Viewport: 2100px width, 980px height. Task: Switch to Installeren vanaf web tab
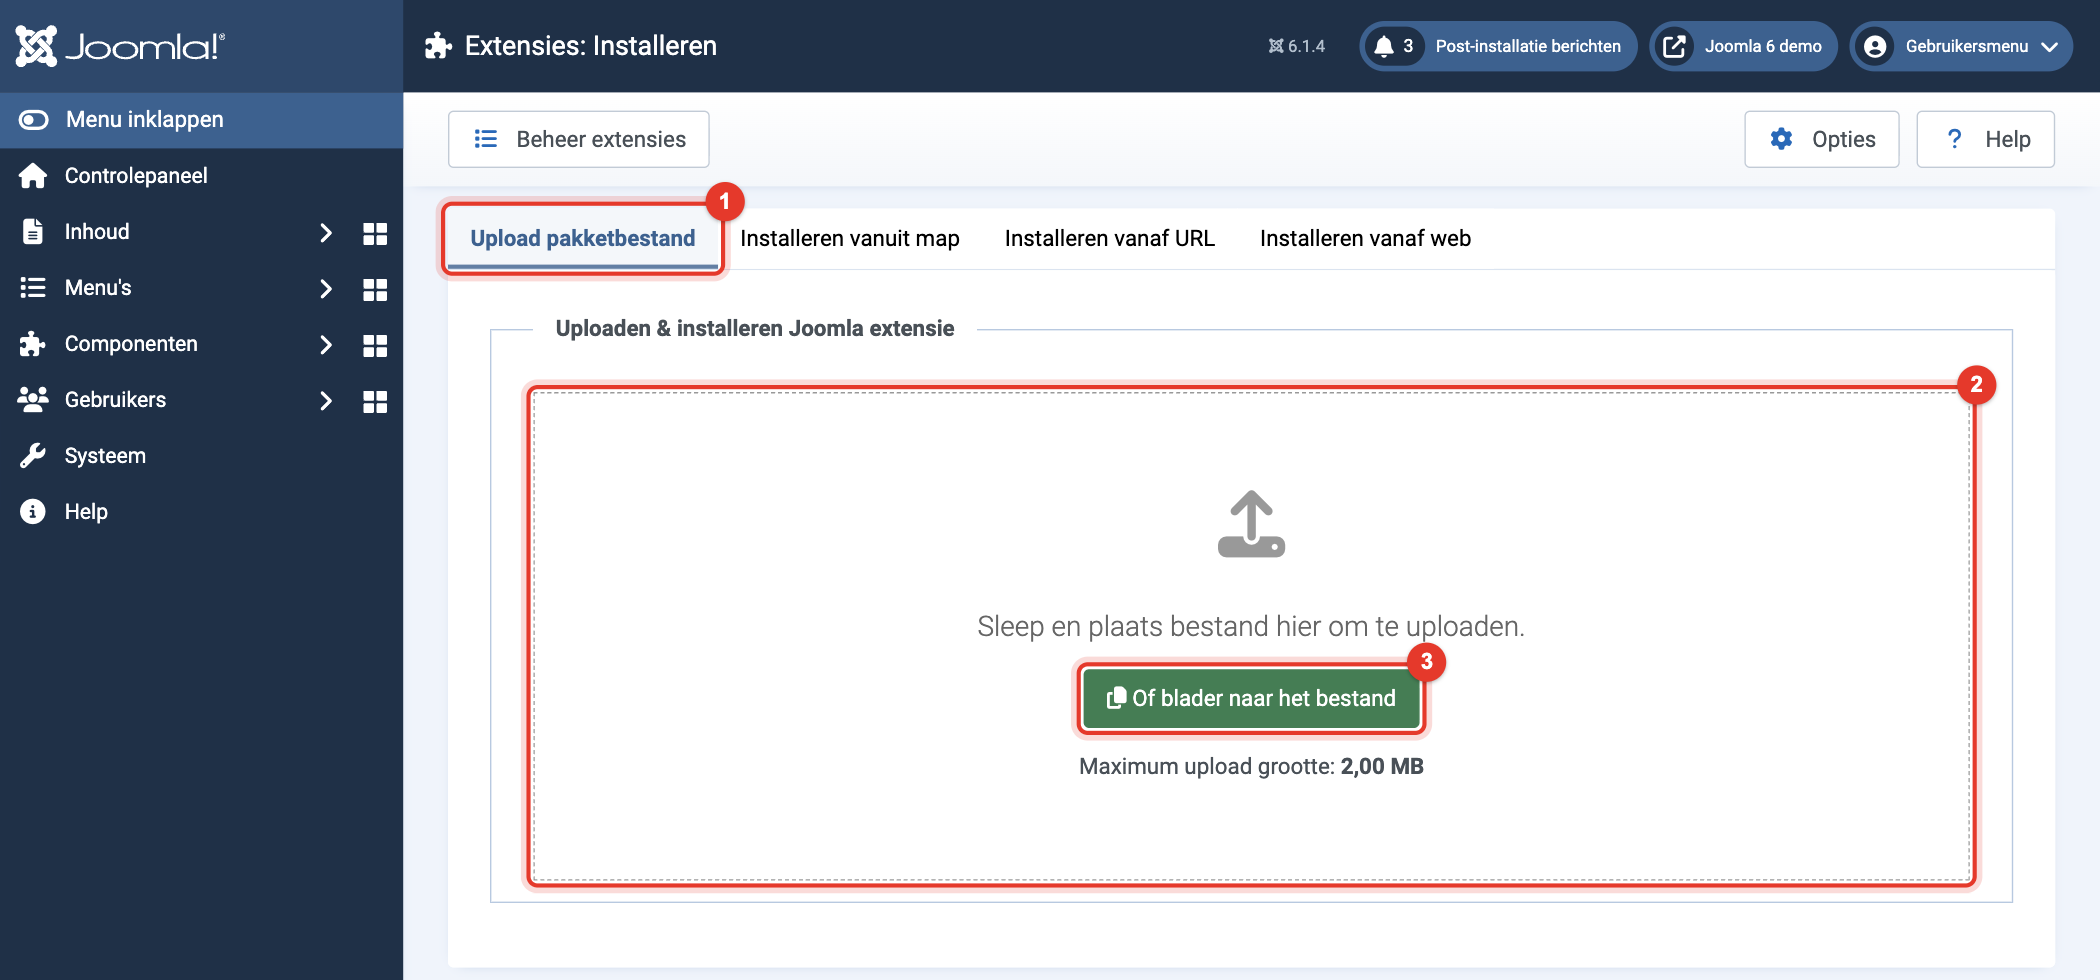[1365, 238]
